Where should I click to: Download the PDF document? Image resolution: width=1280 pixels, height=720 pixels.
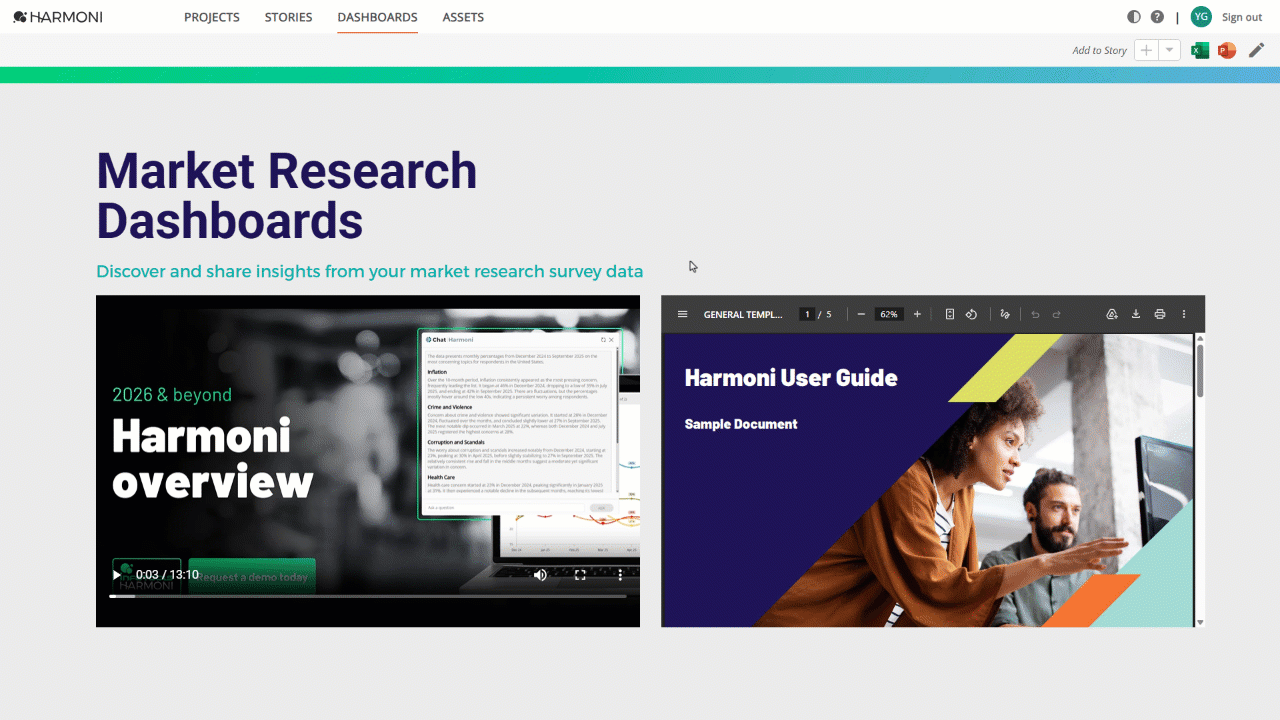1136,314
